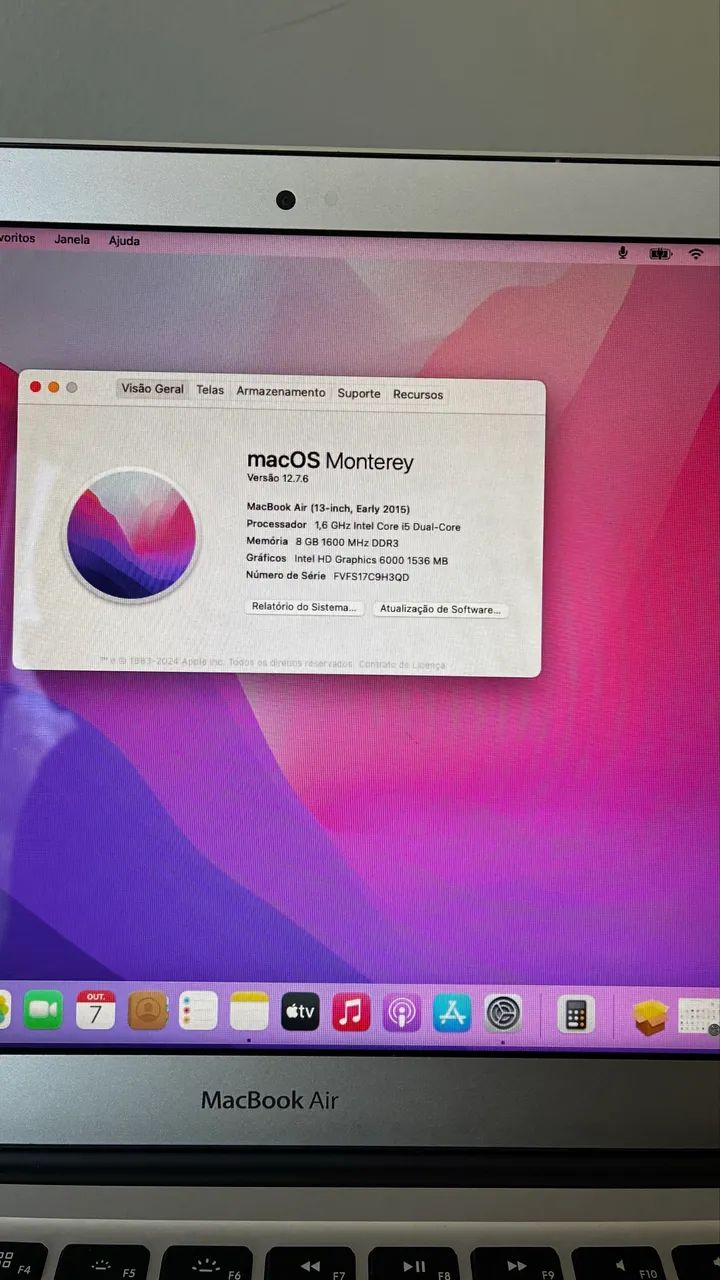Click MacBook Air (13-inch, Early 2015) text

point(328,508)
